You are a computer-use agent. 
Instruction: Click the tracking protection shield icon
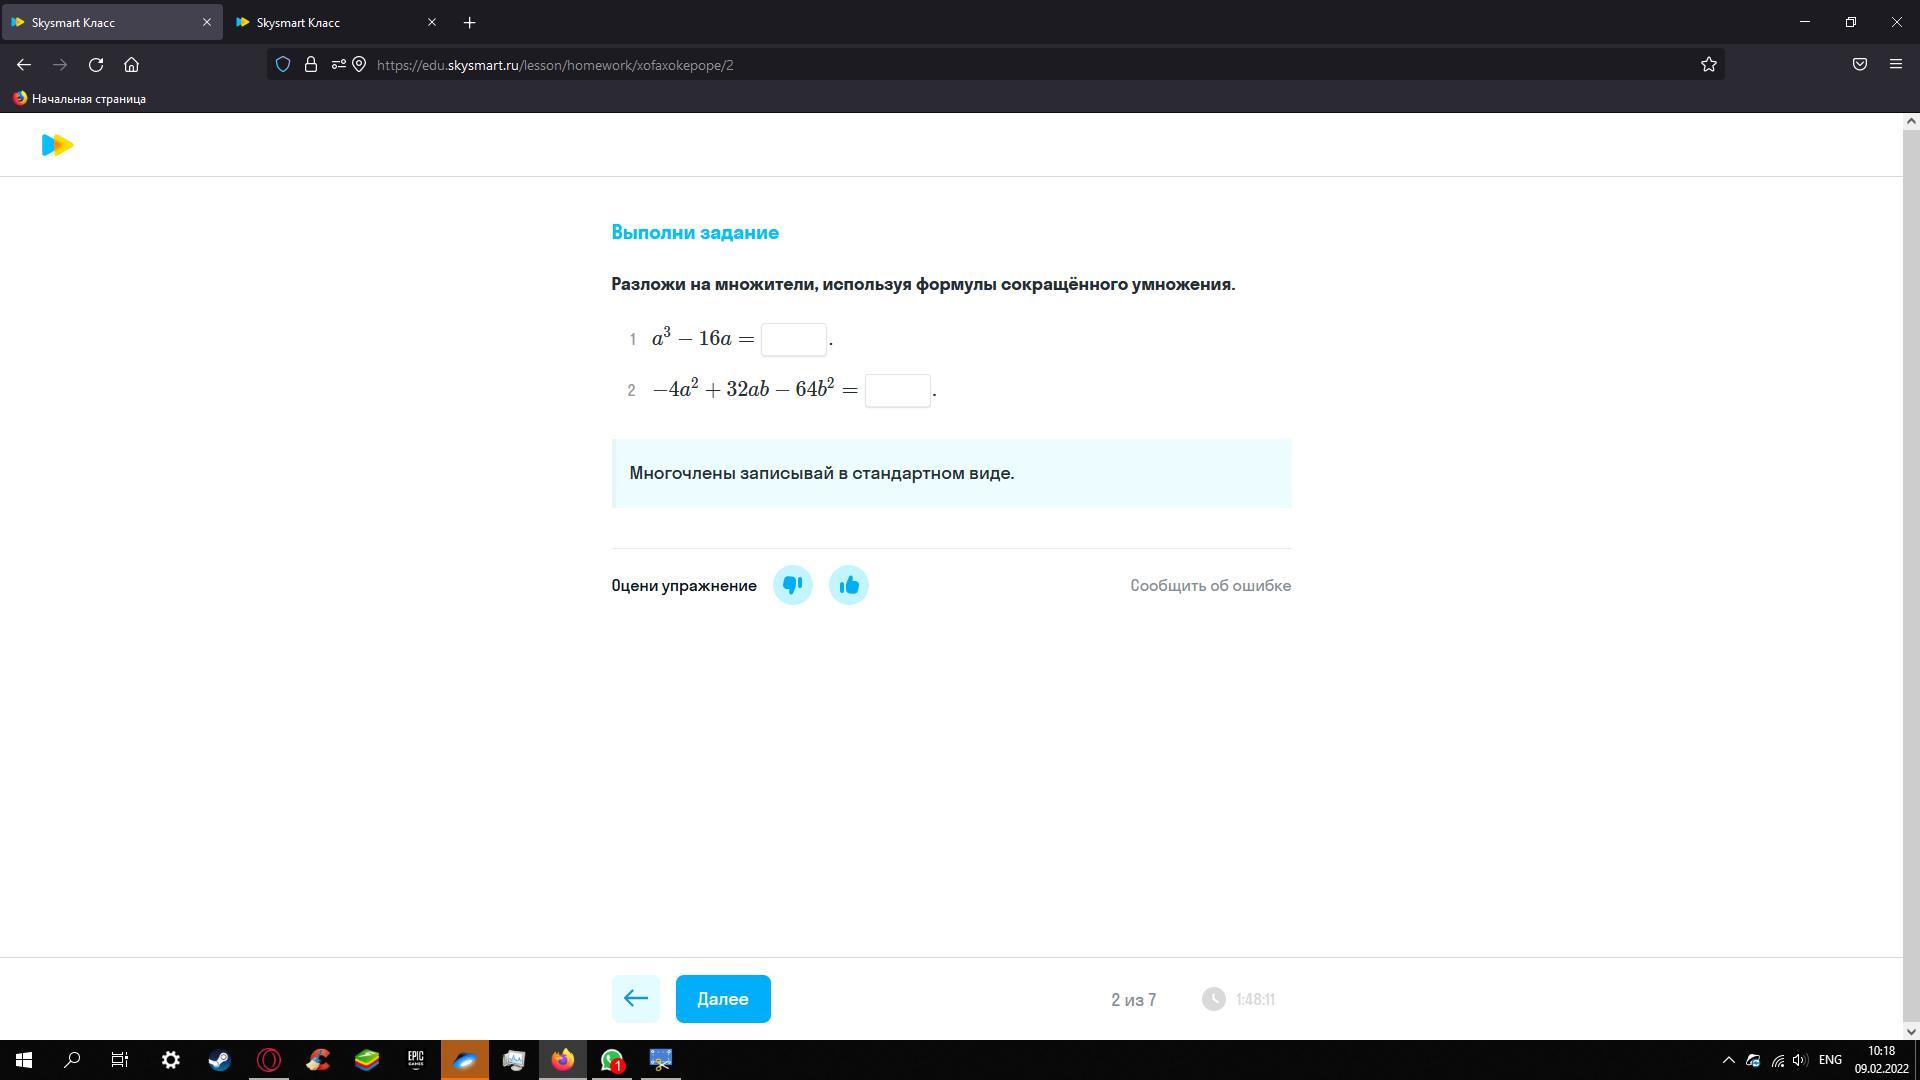[283, 65]
